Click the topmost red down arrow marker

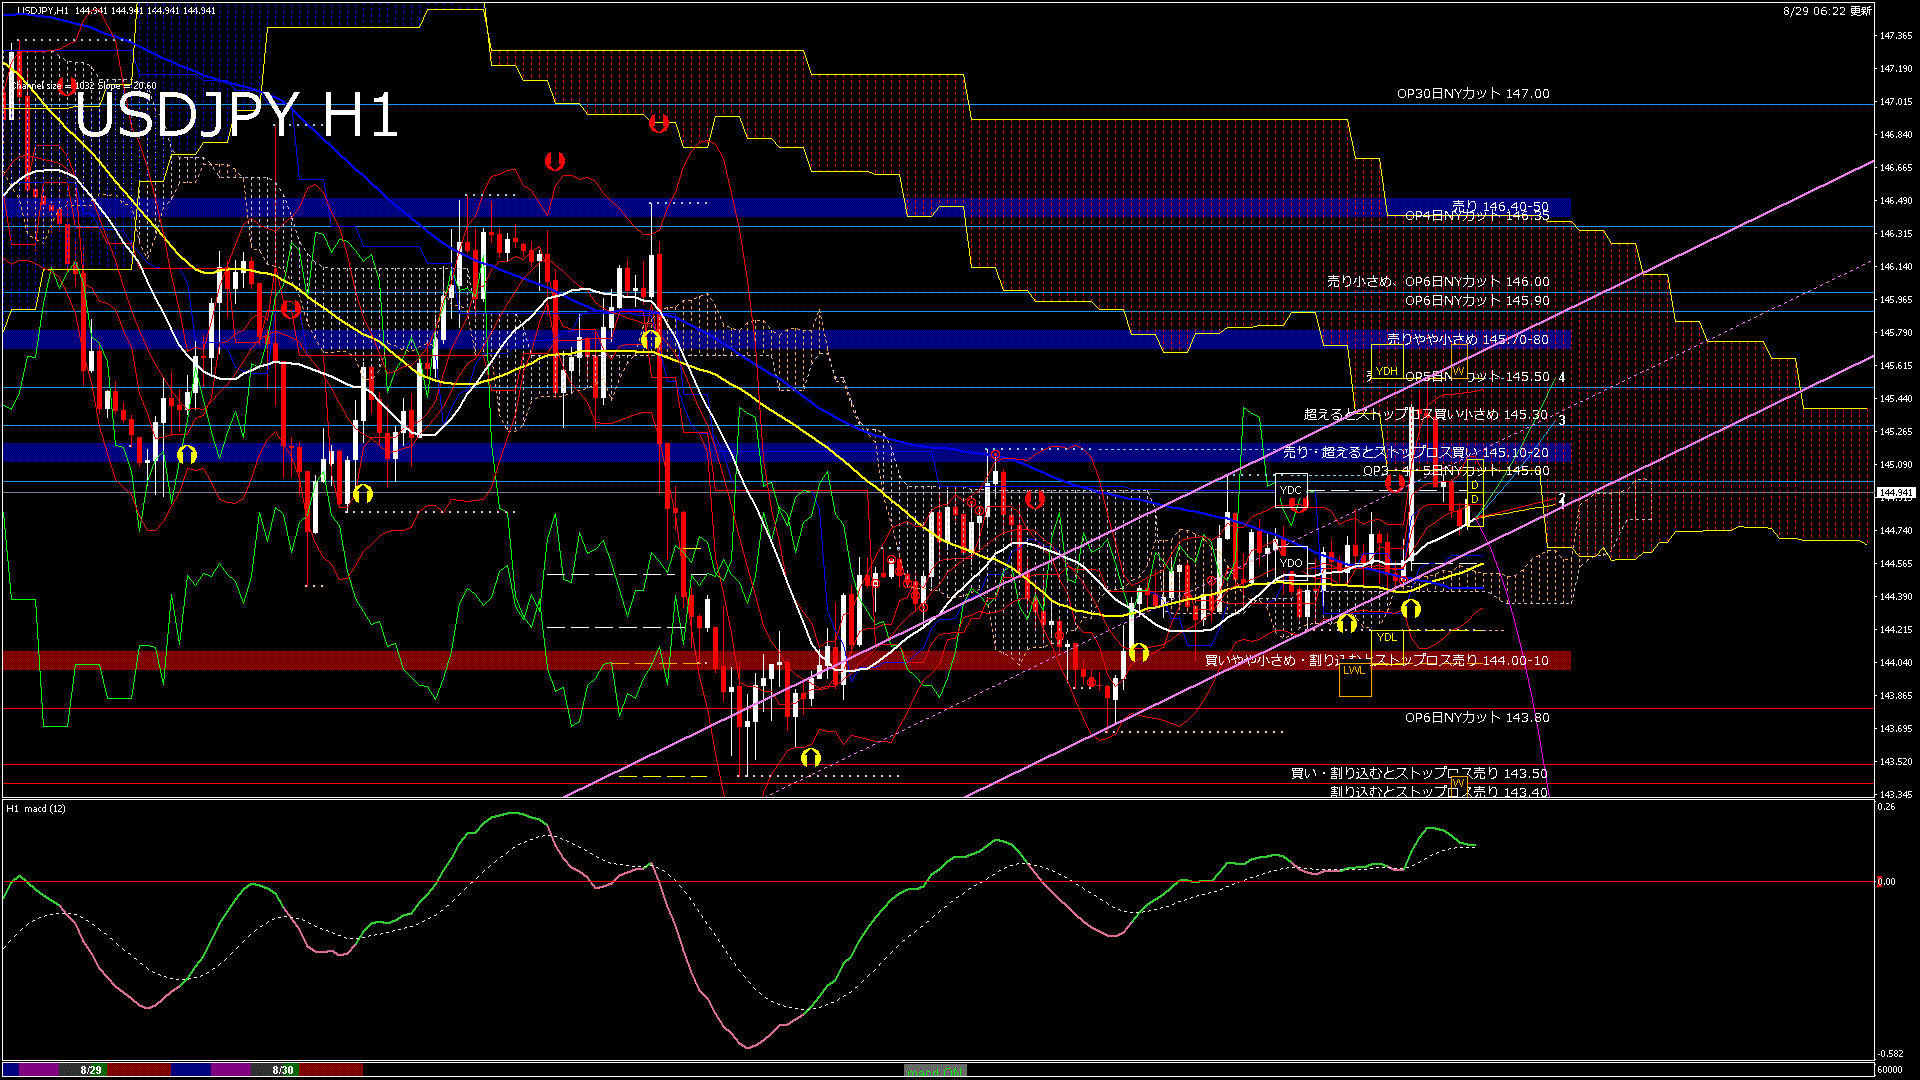(658, 124)
